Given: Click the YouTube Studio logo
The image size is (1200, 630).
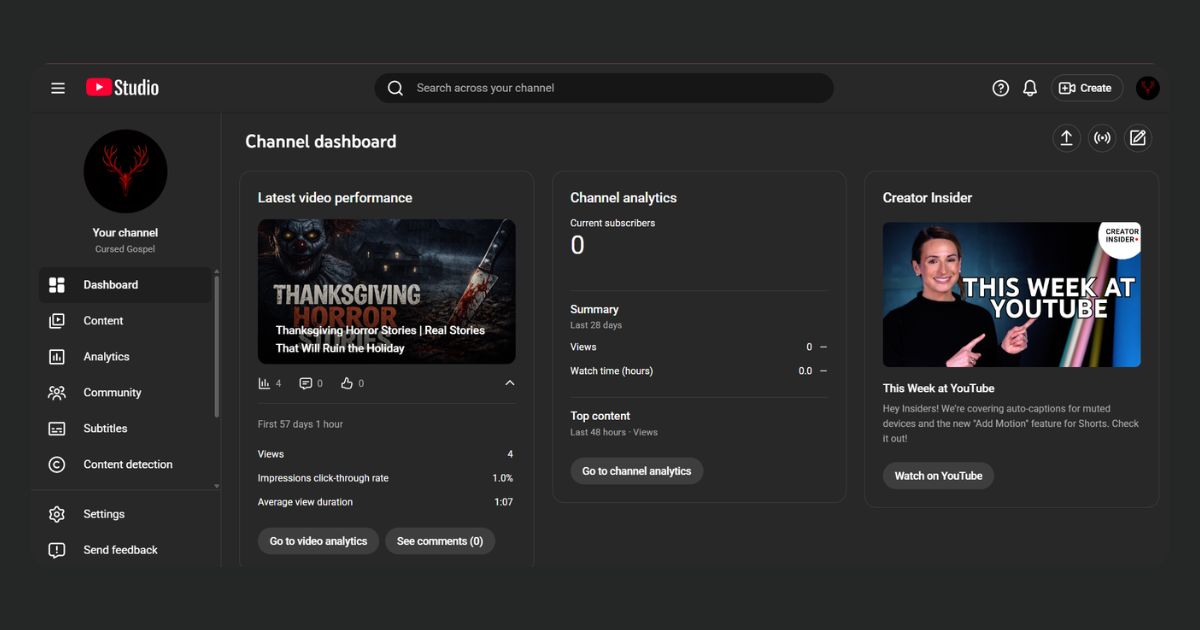Looking at the screenshot, I should coord(122,88).
